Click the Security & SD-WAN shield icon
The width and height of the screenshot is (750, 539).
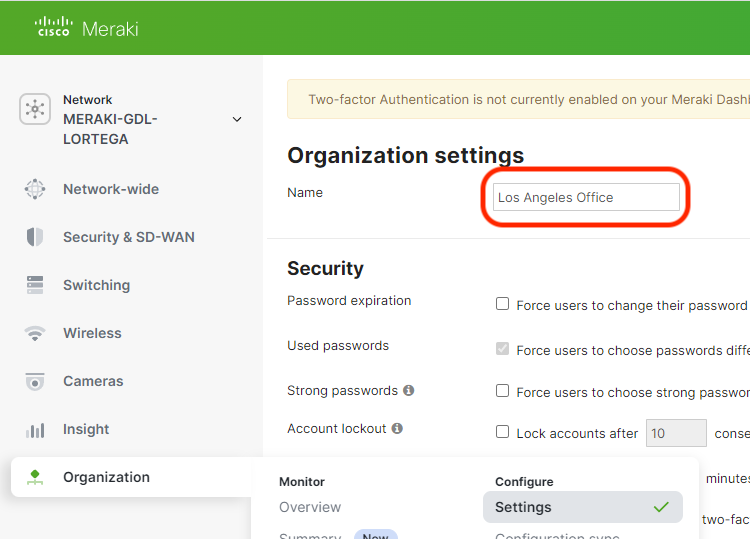35,237
